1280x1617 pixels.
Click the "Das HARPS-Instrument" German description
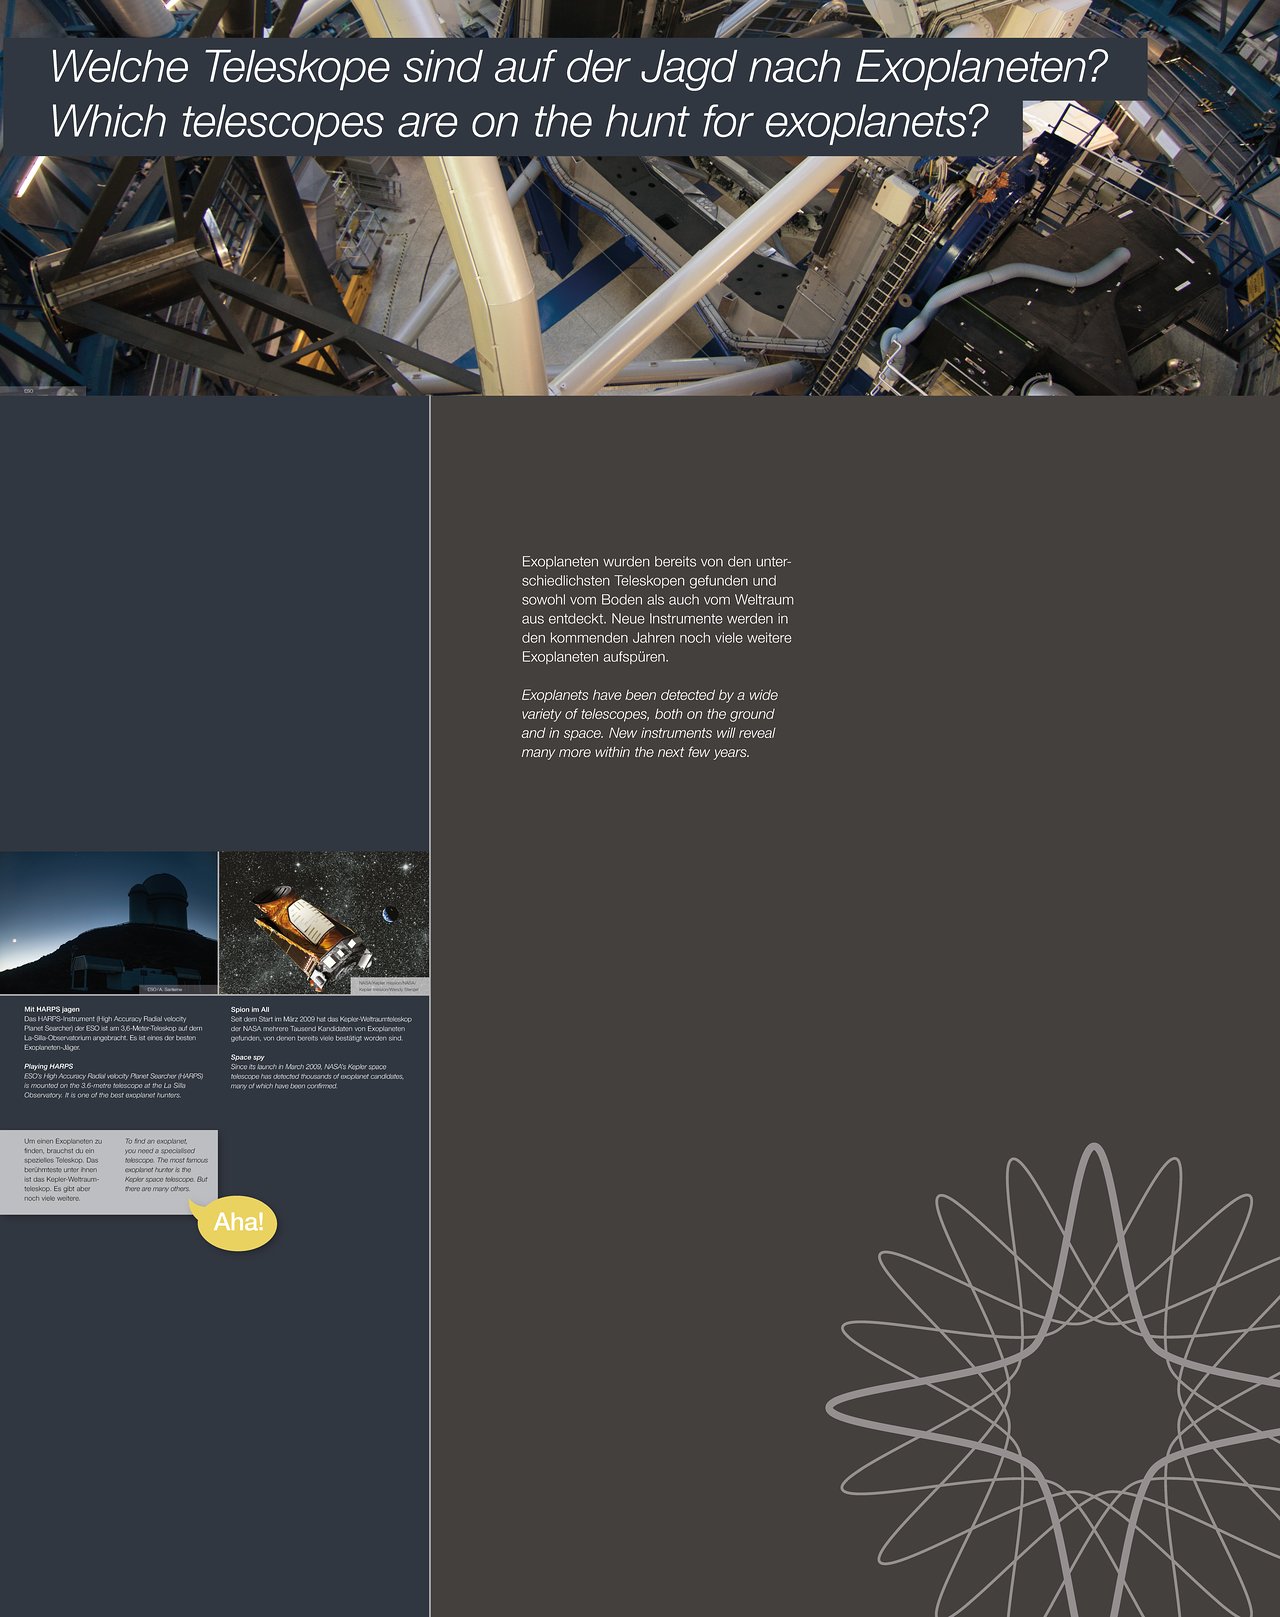coord(113,1033)
